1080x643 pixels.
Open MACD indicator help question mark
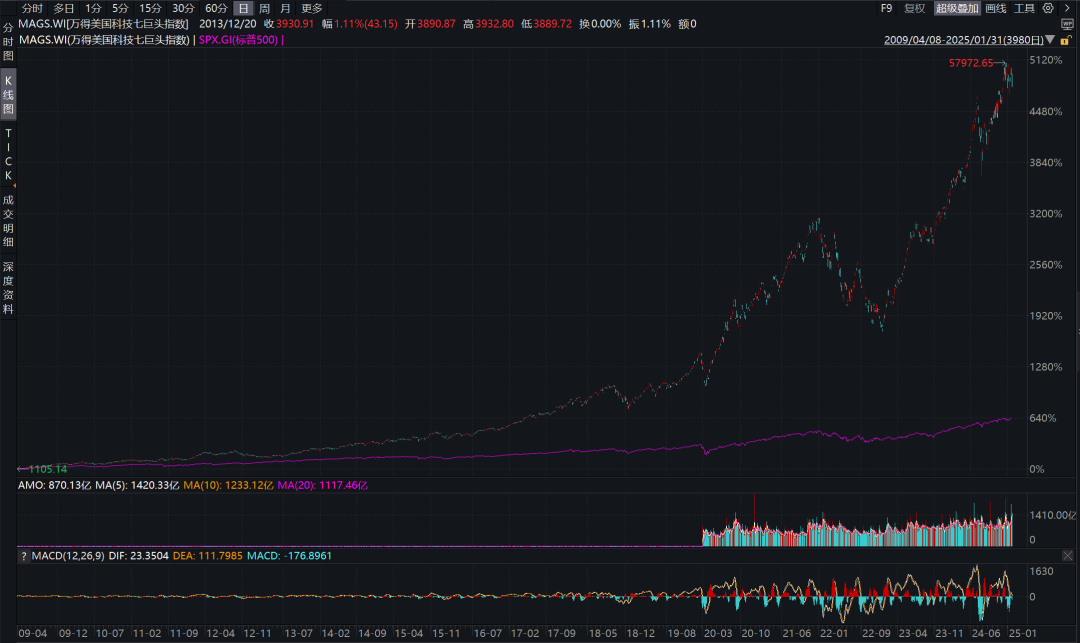point(23,556)
